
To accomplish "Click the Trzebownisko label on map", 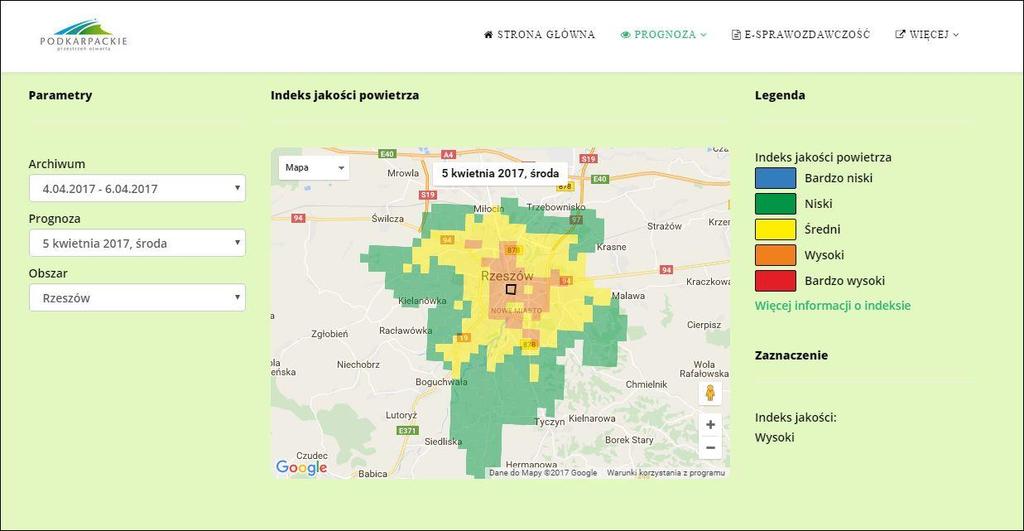I will (556, 206).
